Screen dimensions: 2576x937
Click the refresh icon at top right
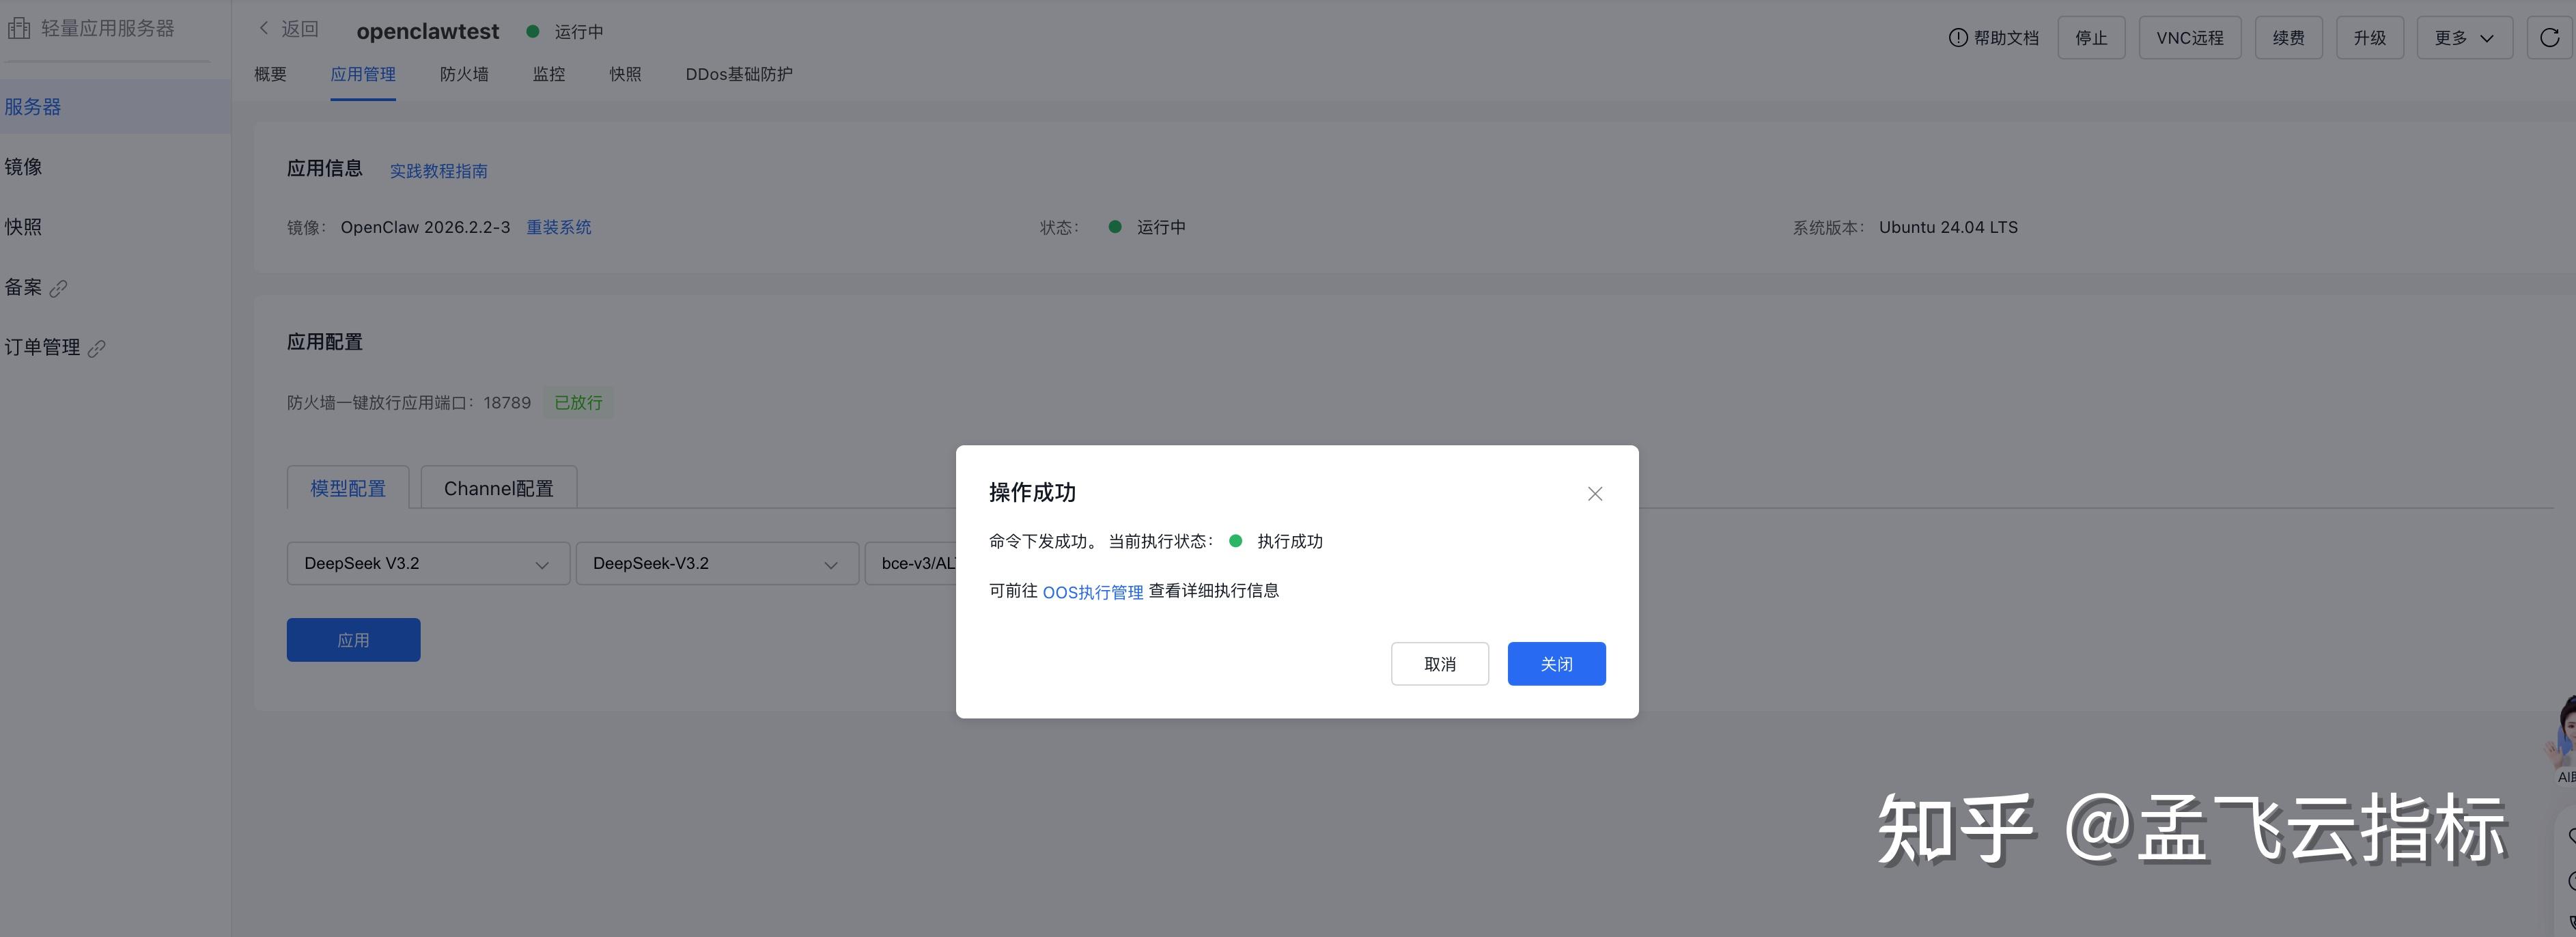(x=2549, y=38)
